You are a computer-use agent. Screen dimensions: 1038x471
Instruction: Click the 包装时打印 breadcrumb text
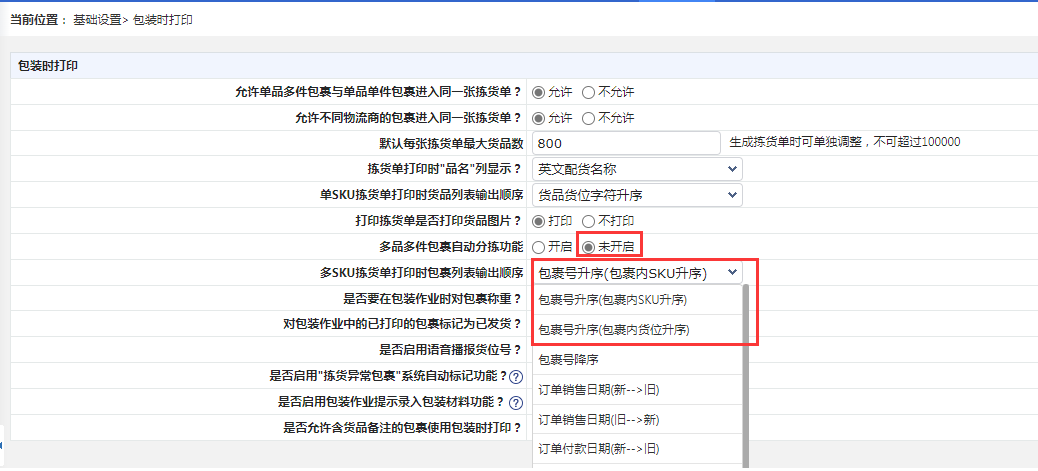163,20
